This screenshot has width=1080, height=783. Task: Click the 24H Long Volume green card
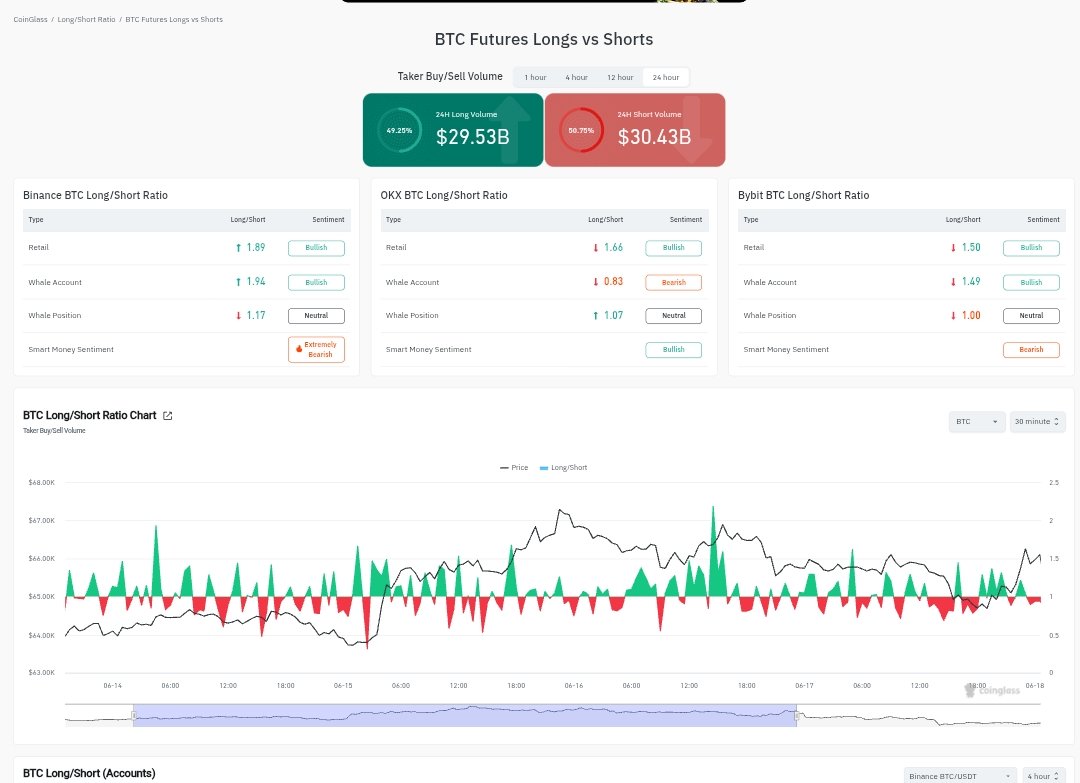click(x=453, y=130)
